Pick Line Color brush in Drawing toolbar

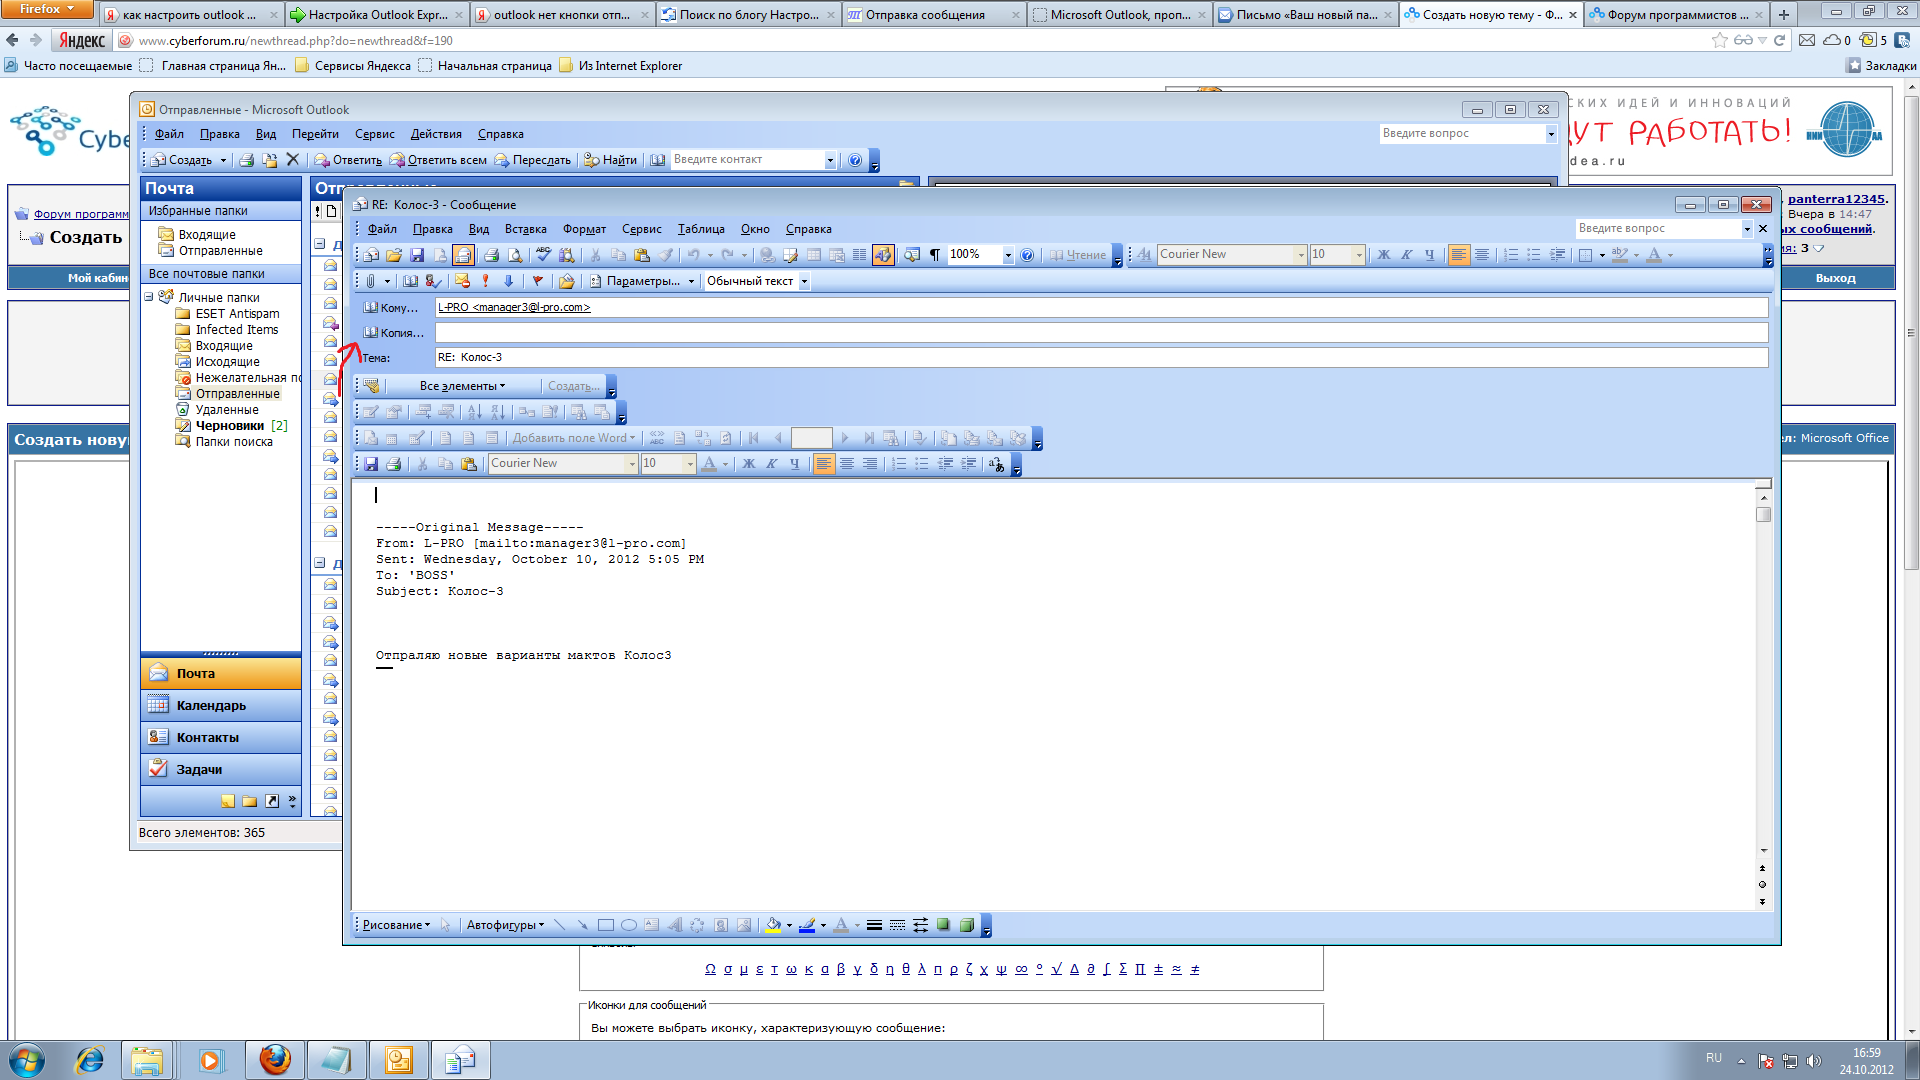807,925
